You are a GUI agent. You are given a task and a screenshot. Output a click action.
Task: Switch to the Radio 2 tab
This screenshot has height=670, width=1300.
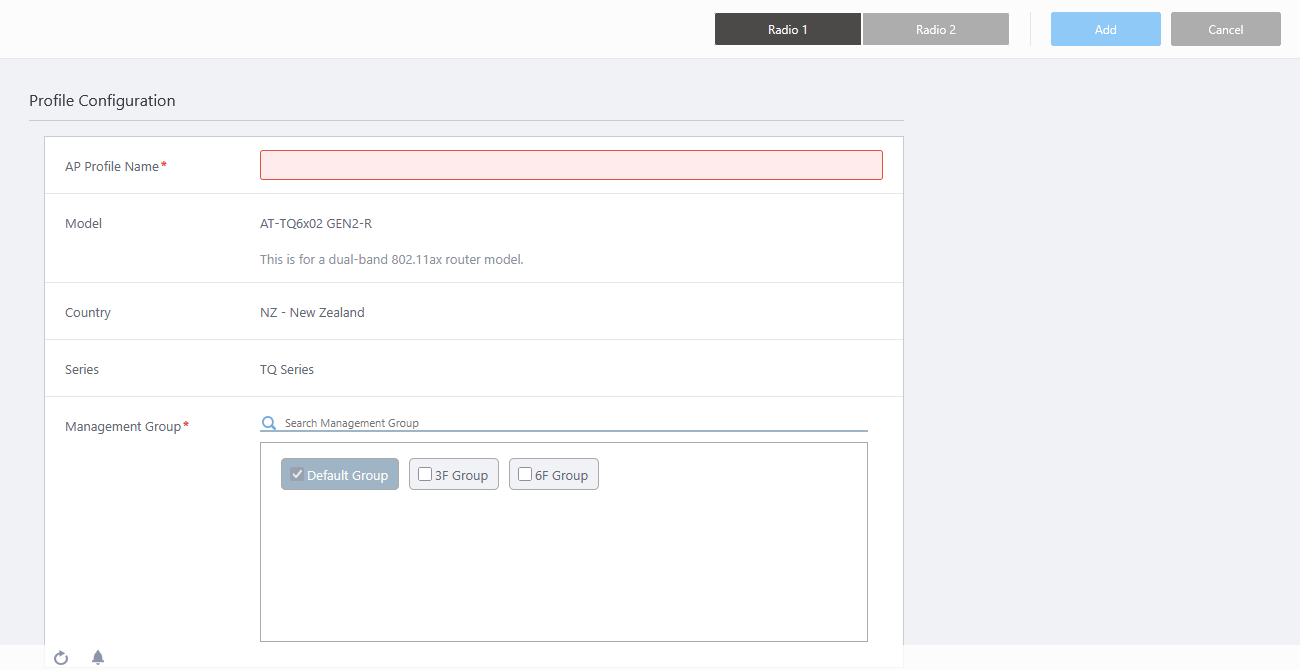pyautogui.click(x=936, y=29)
